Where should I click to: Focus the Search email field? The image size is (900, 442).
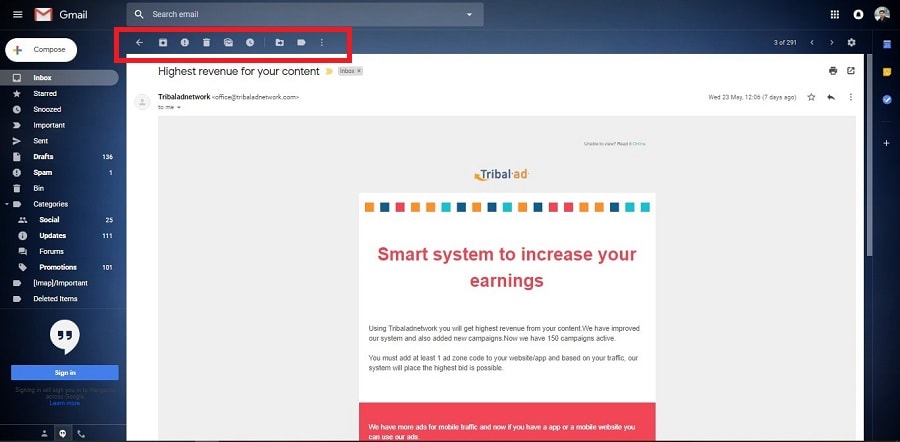[x=305, y=14]
